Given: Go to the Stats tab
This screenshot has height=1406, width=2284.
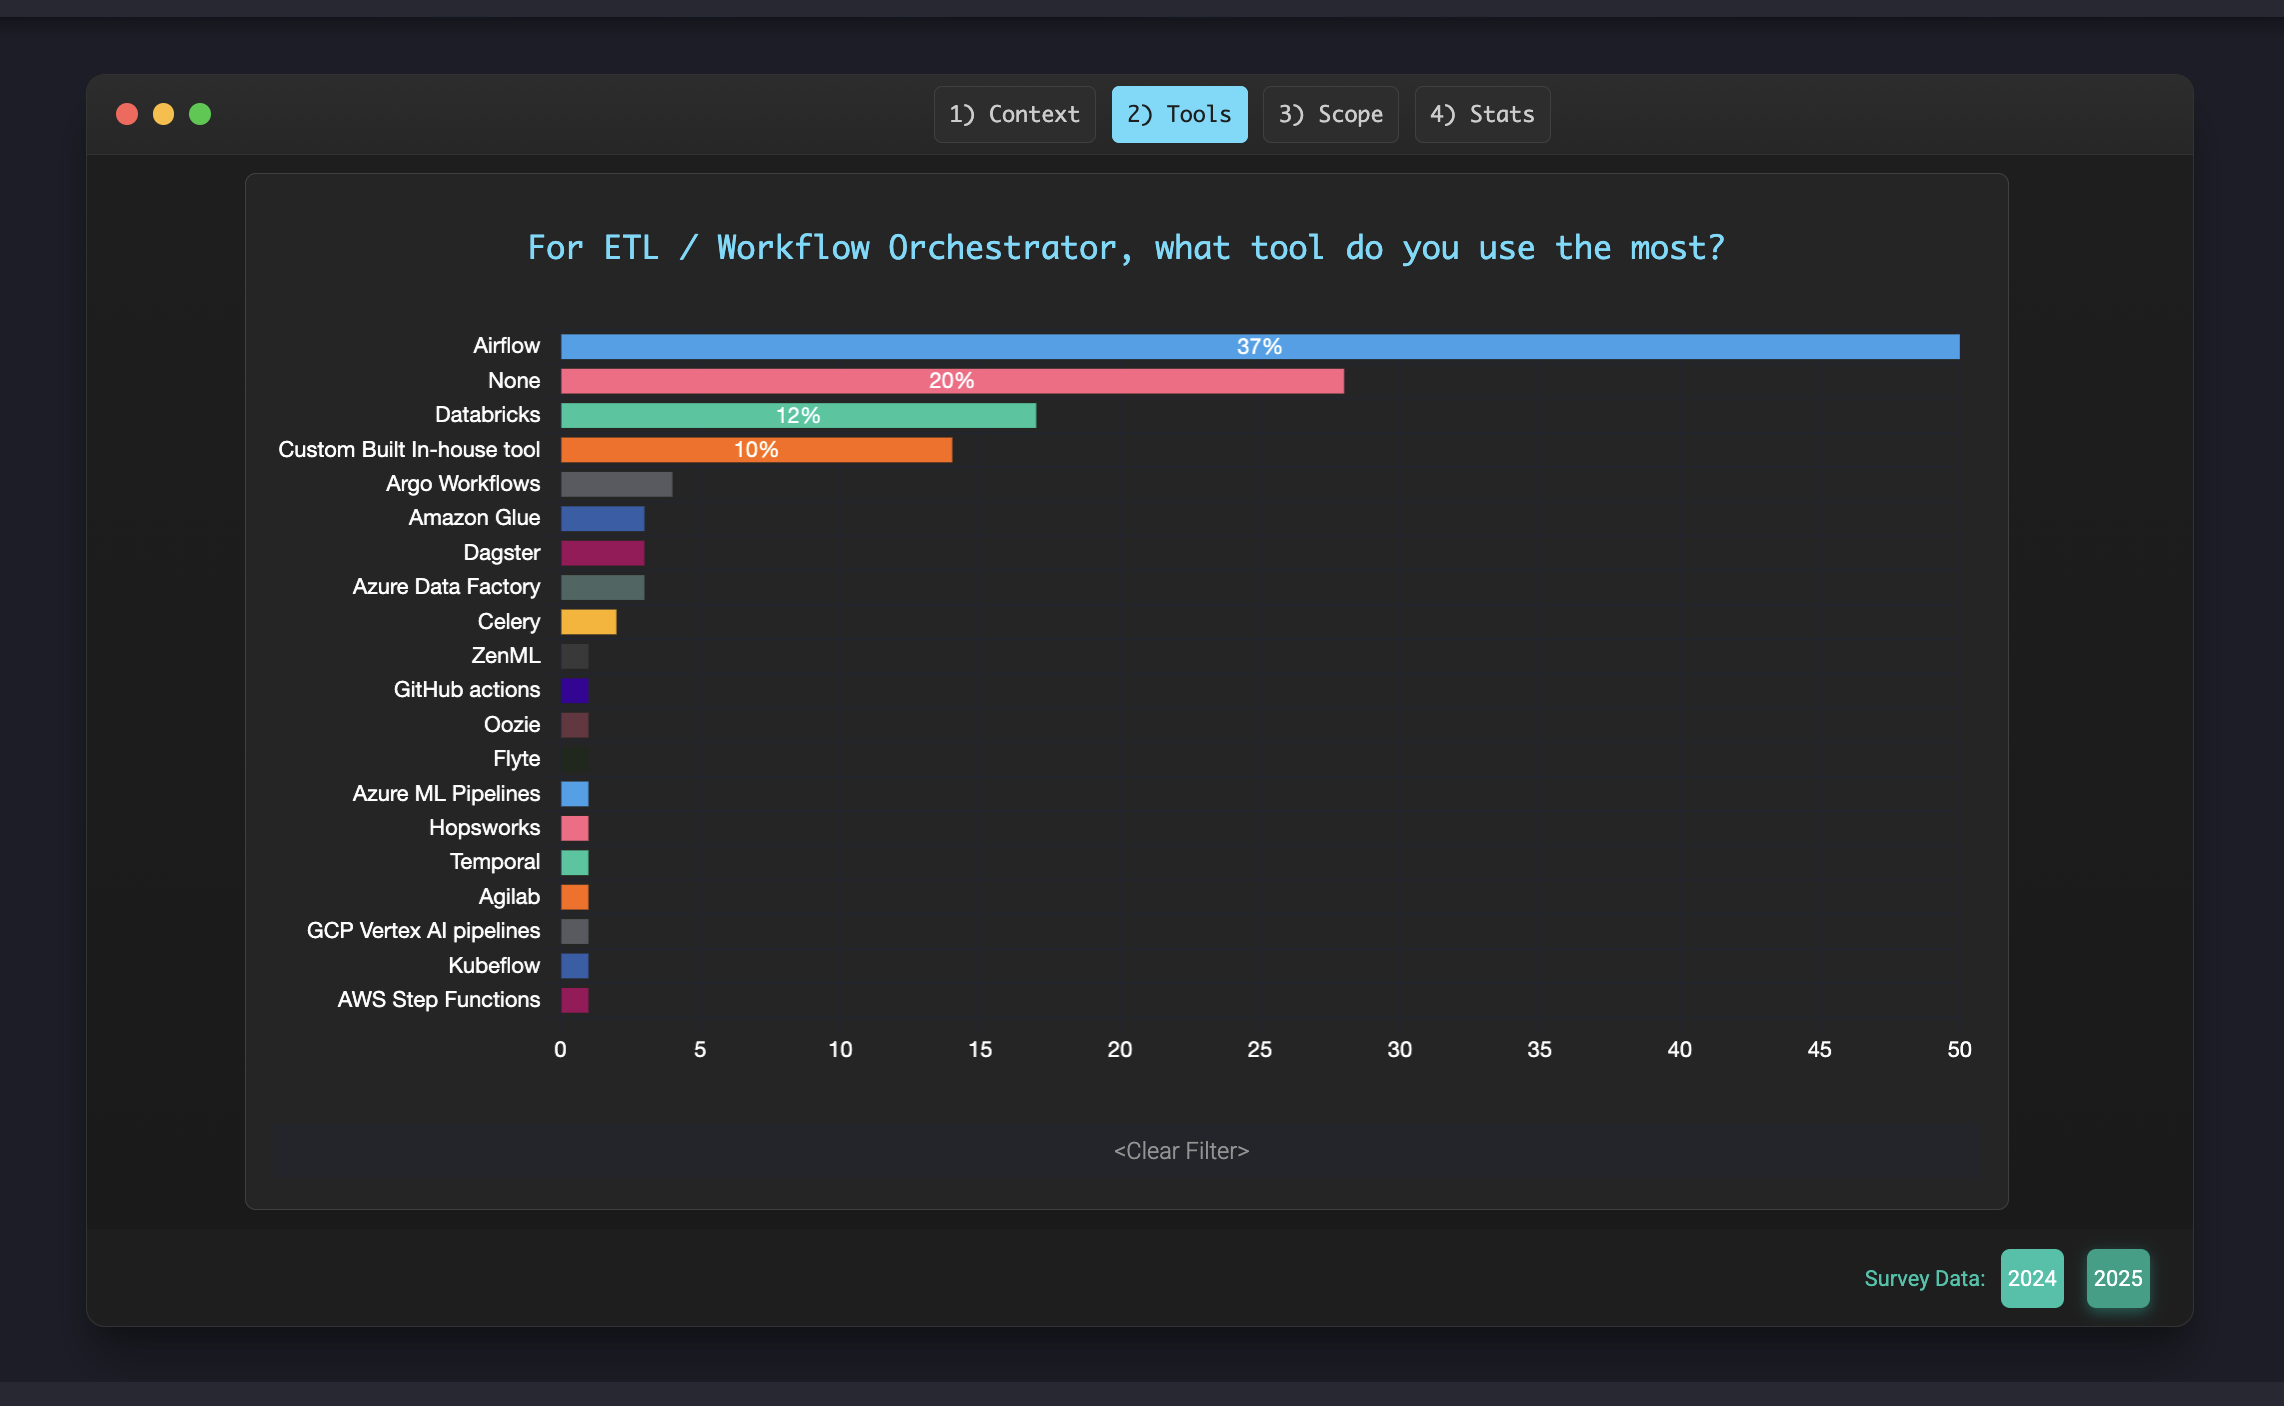Looking at the screenshot, I should tap(1482, 114).
